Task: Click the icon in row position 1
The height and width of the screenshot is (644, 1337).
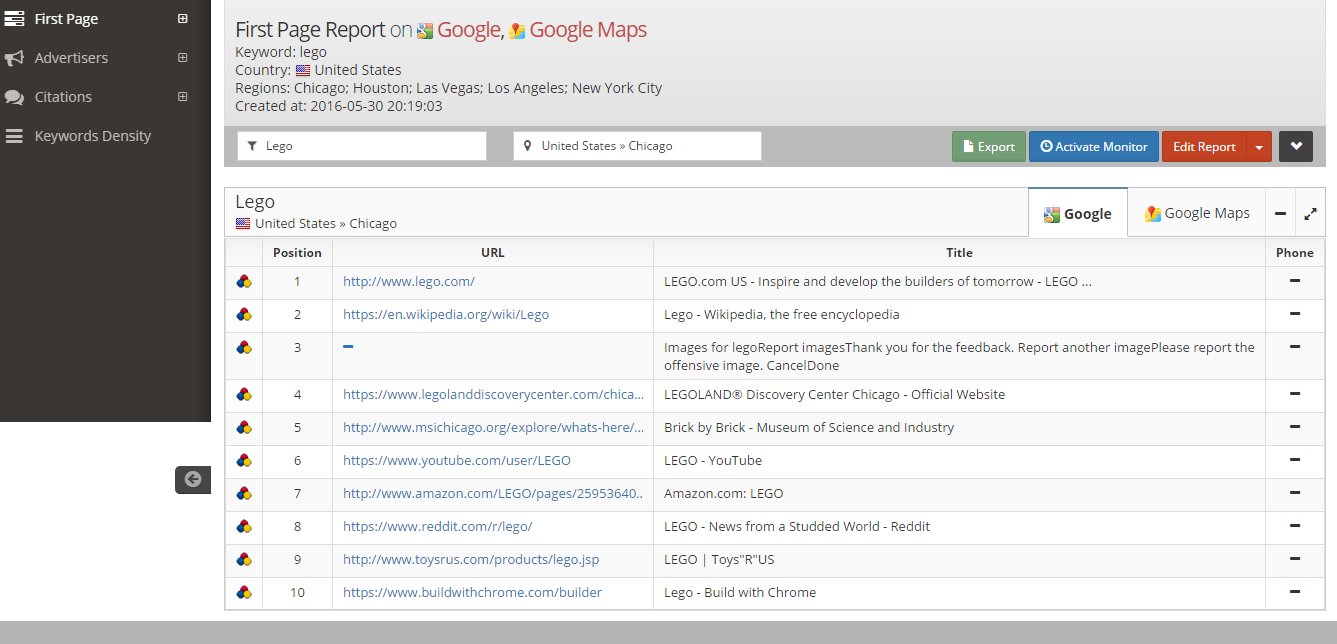Action: coord(244,282)
